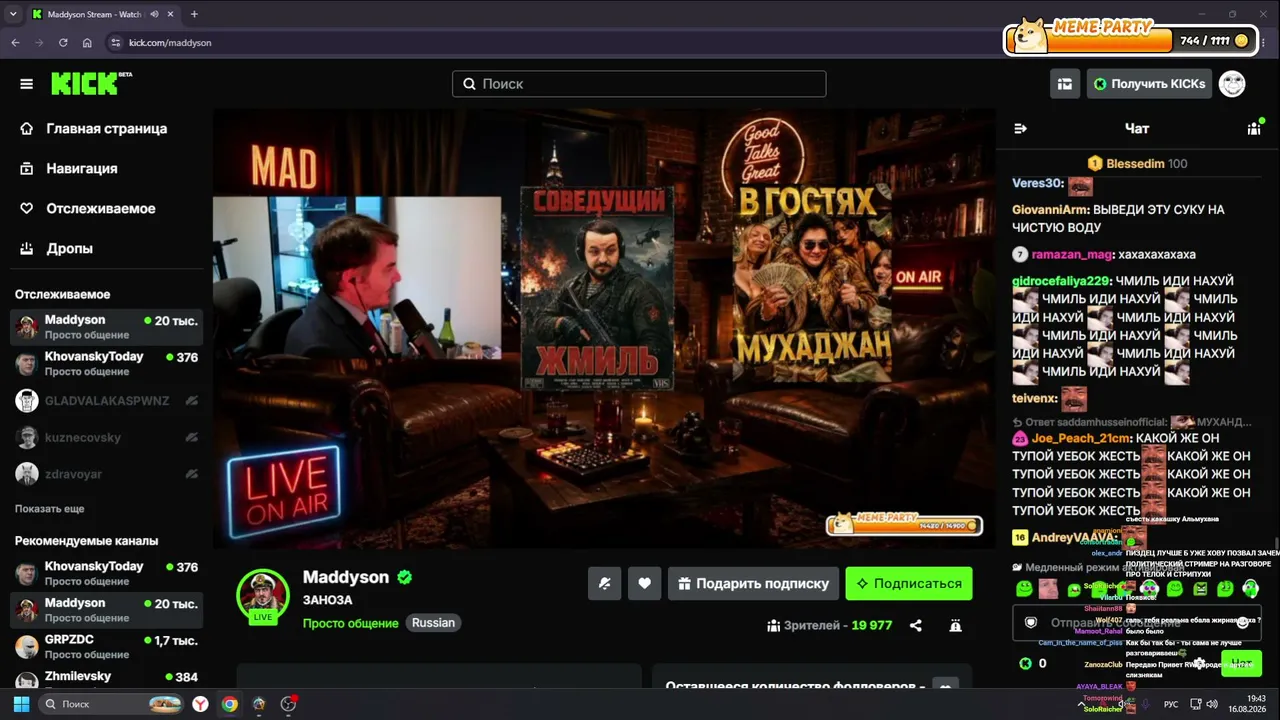Mute the Maddyson Stream tab audio

pyautogui.click(x=153, y=14)
